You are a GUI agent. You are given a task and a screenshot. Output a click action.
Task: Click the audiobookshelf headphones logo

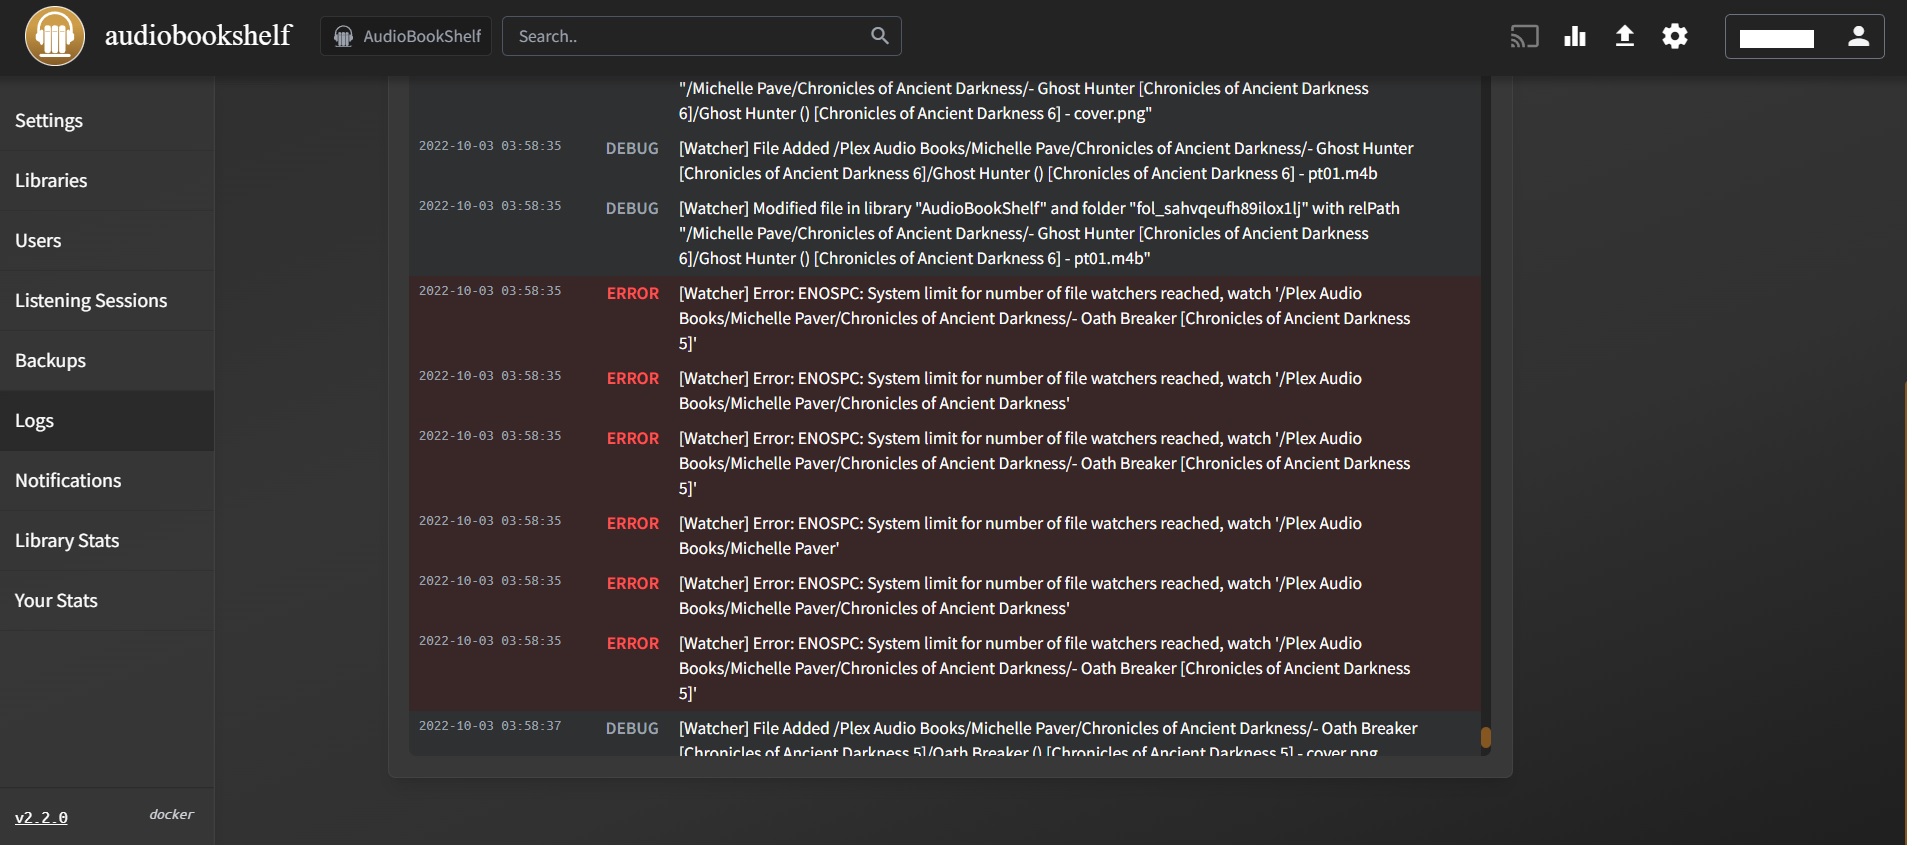pos(55,36)
